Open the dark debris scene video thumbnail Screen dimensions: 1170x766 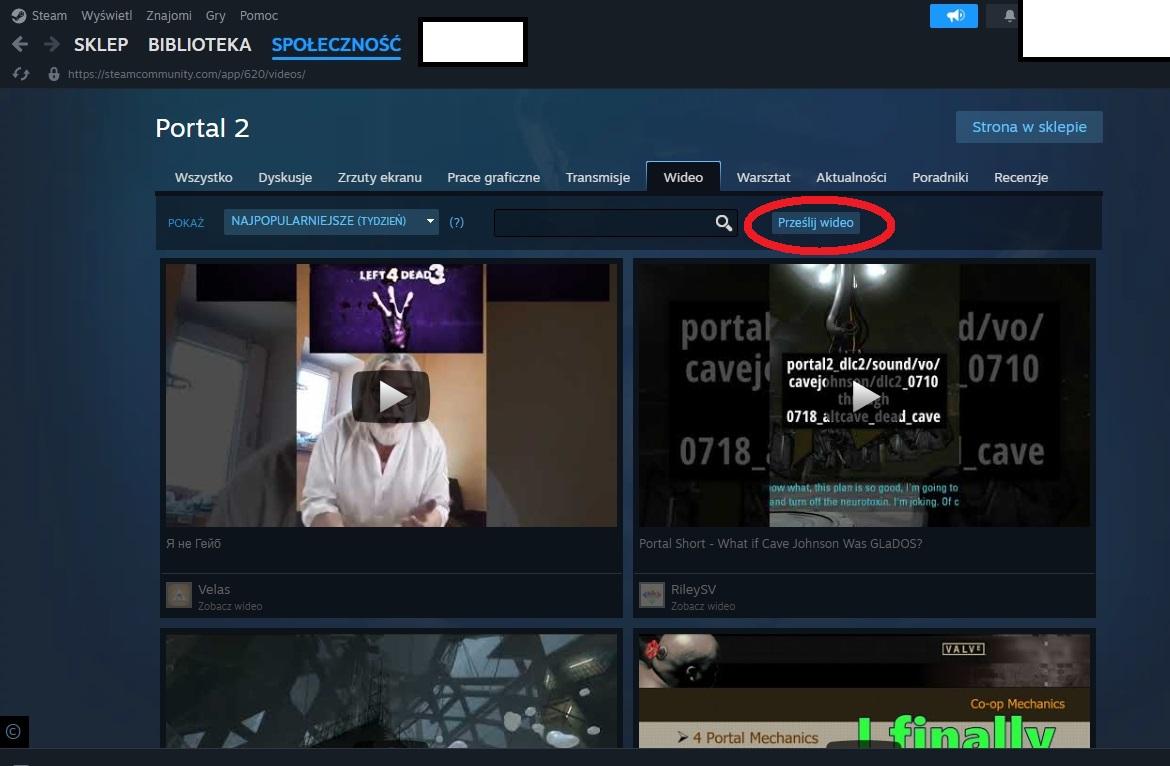(391, 691)
